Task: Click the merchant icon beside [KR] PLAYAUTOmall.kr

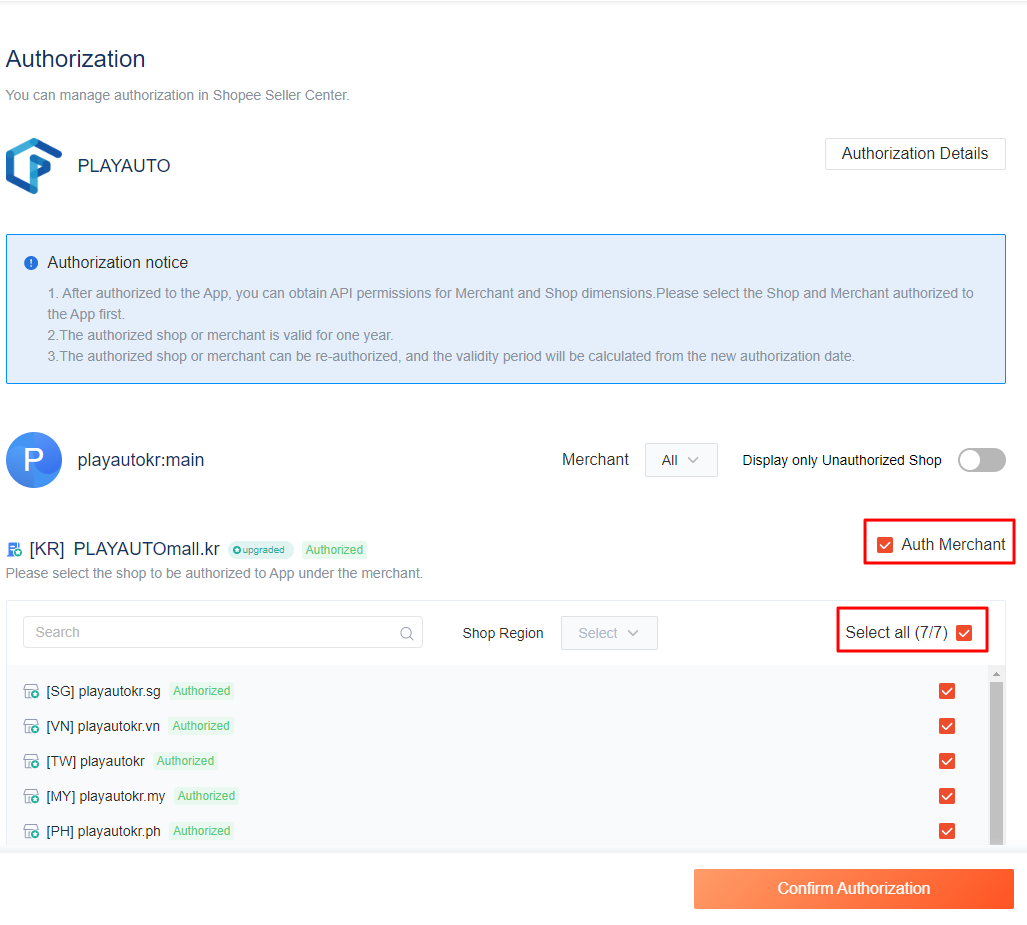Action: [14, 549]
